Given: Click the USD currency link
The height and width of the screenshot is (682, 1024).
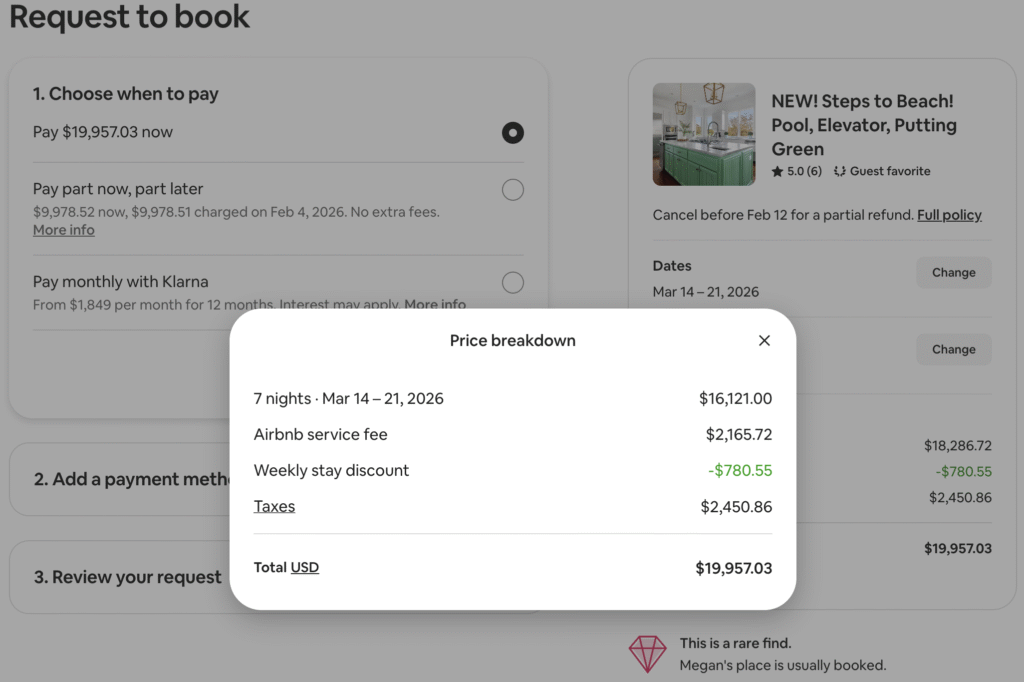Looking at the screenshot, I should coord(304,567).
